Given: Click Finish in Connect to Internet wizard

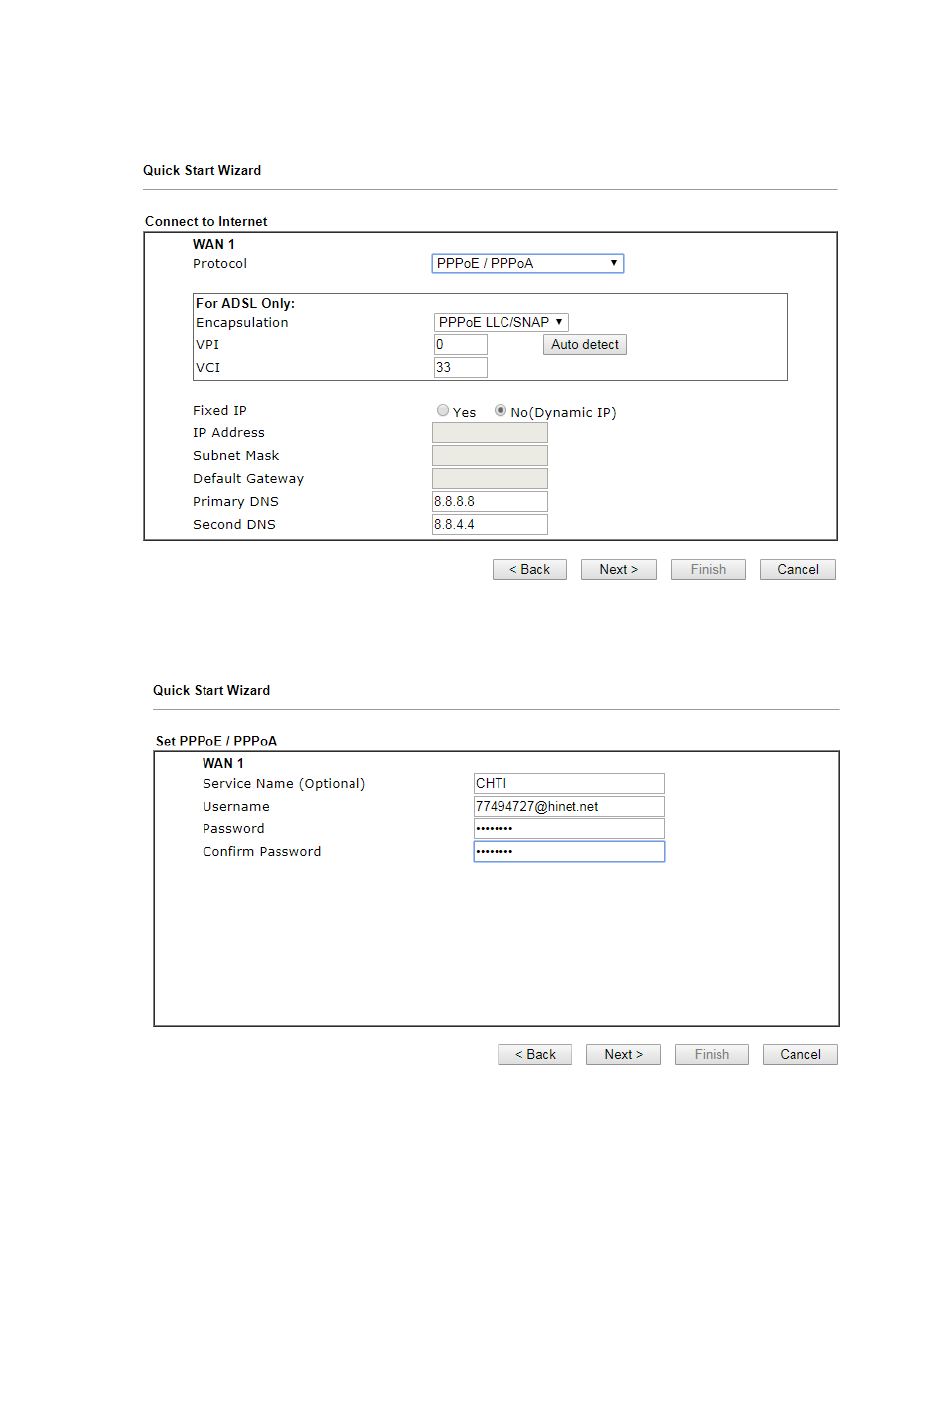Looking at the screenshot, I should (708, 569).
